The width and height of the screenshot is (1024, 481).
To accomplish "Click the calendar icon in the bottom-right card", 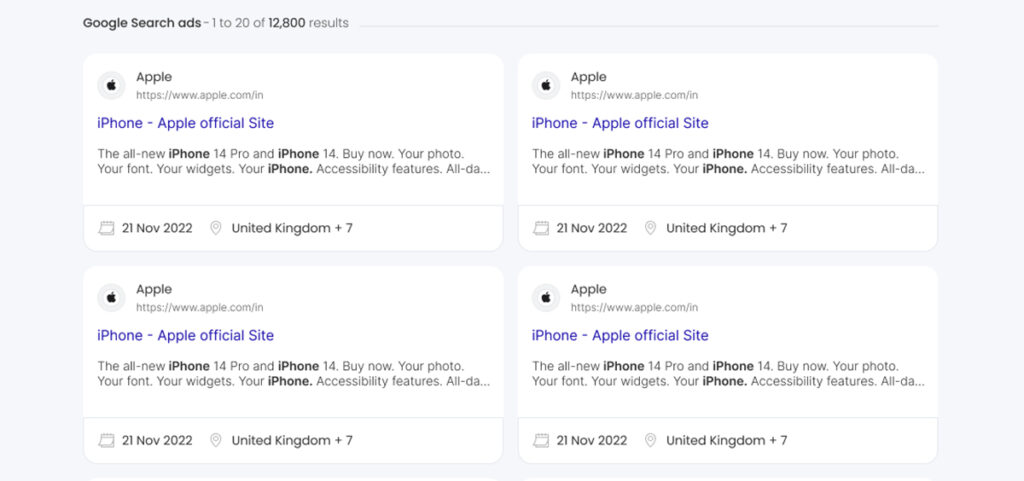I will pyautogui.click(x=541, y=440).
